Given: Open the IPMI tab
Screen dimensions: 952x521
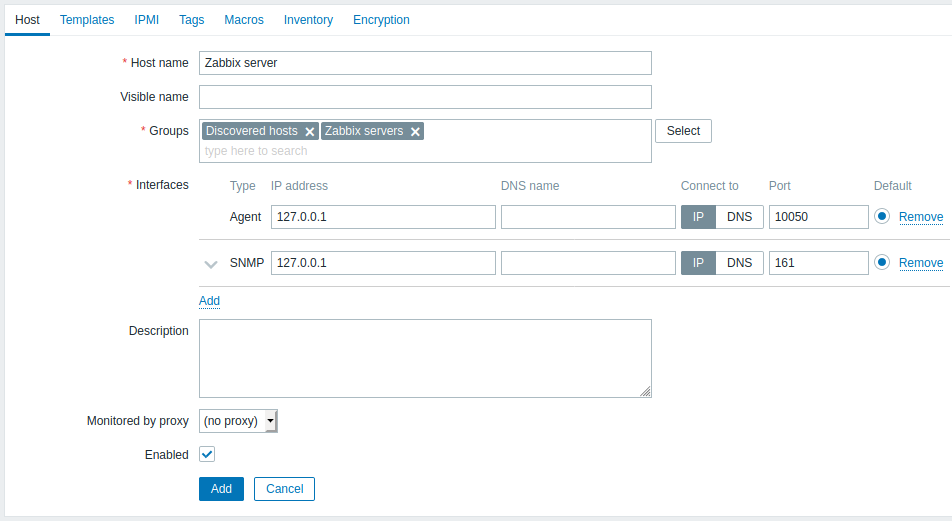Looking at the screenshot, I should click(x=146, y=20).
